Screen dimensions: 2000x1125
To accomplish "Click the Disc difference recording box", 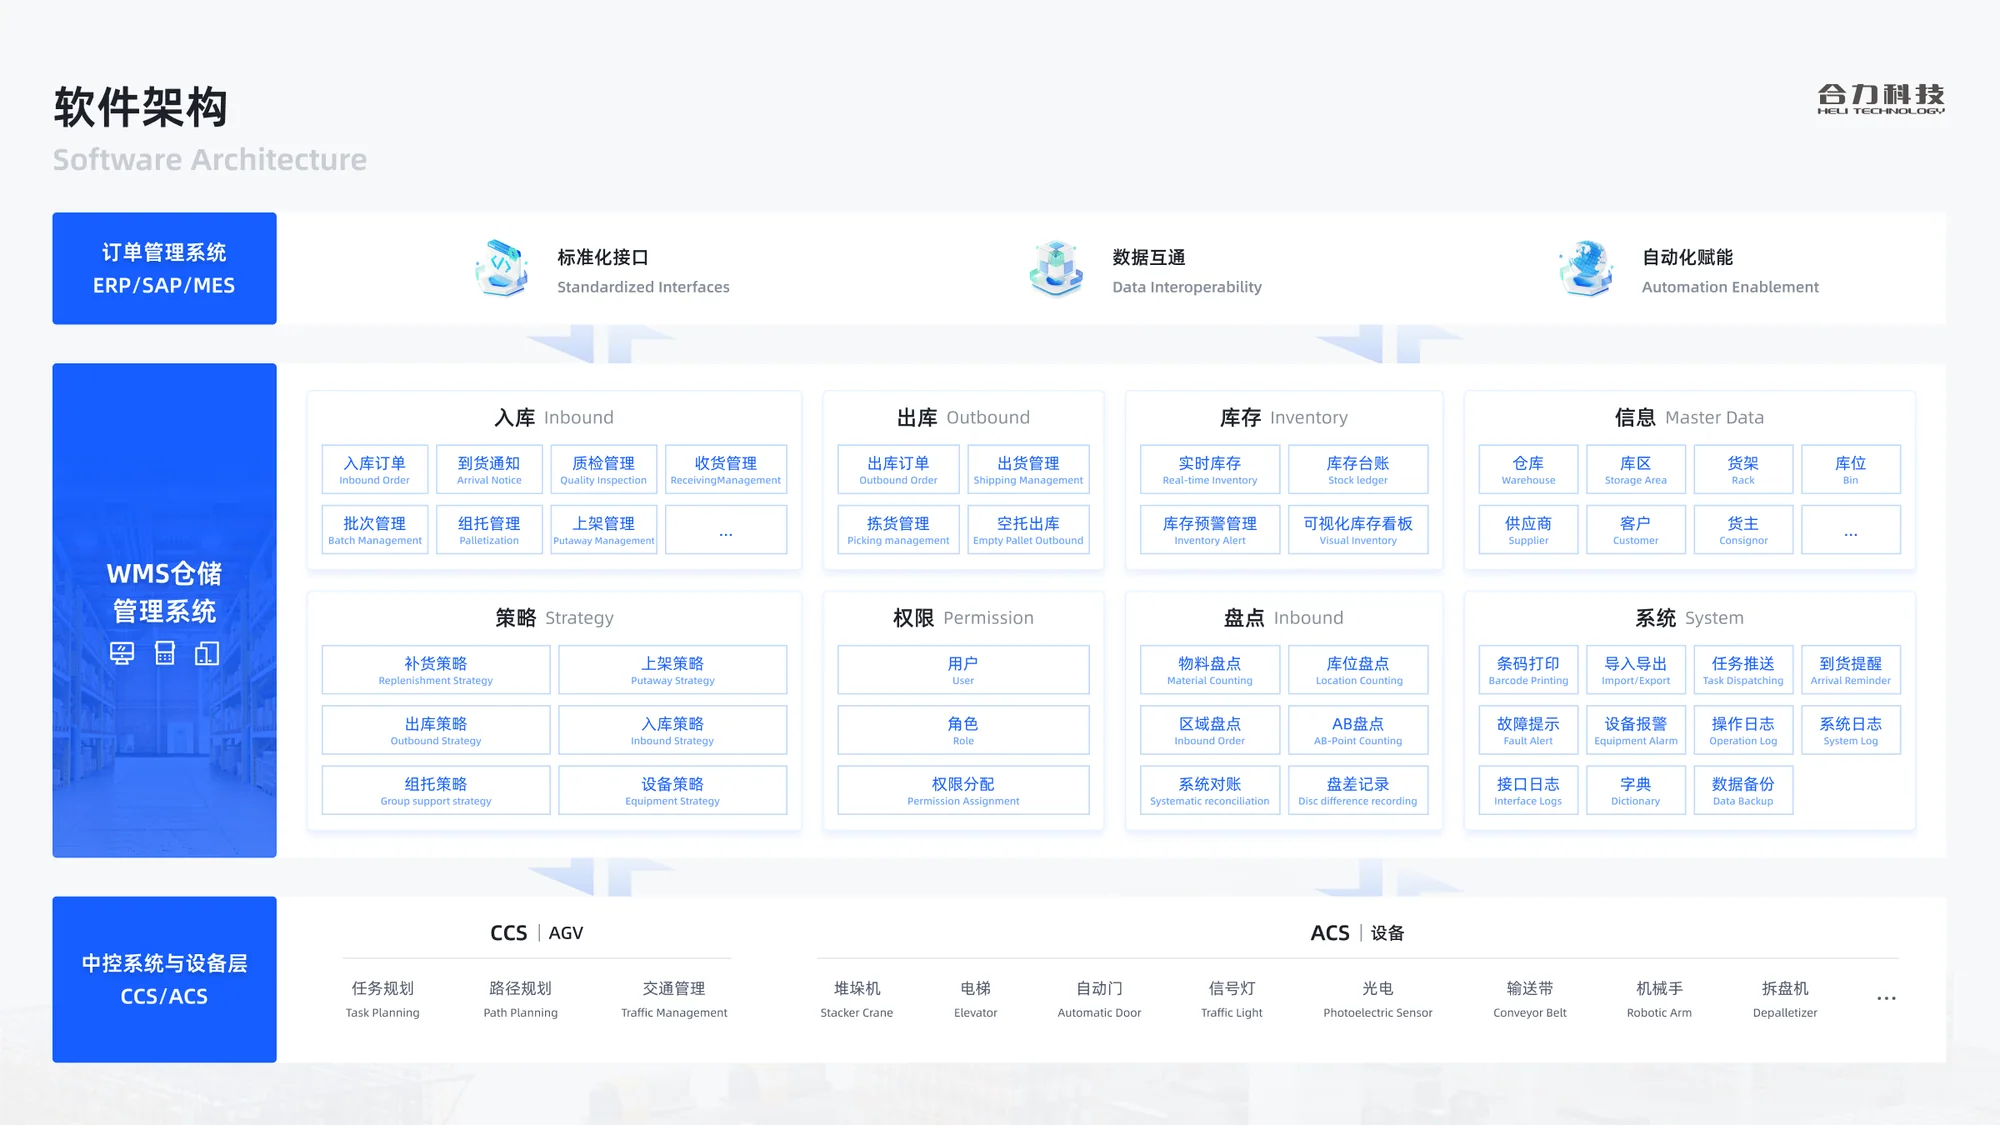I will 1358,790.
